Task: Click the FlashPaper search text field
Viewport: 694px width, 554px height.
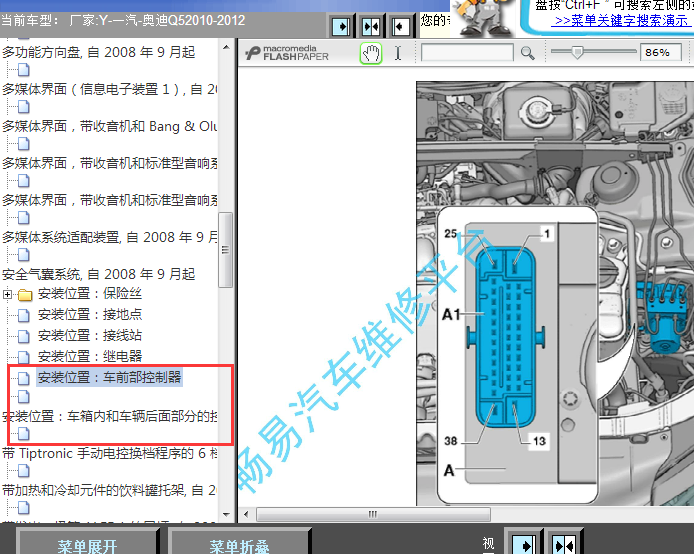Action: coord(467,53)
